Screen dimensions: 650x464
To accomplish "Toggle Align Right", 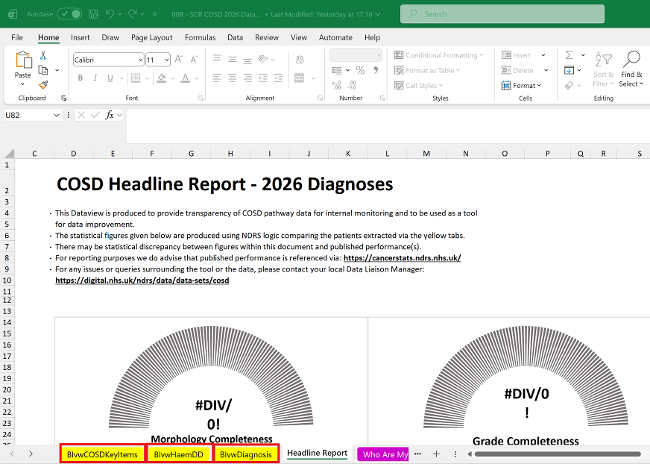I will [247, 78].
